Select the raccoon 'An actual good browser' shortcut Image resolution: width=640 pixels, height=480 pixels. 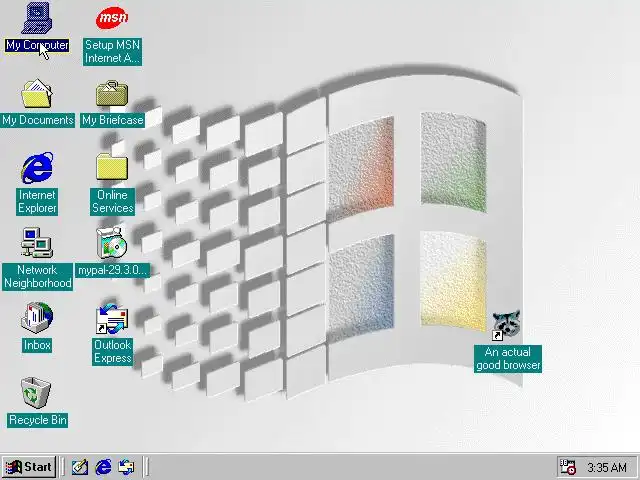(x=506, y=325)
